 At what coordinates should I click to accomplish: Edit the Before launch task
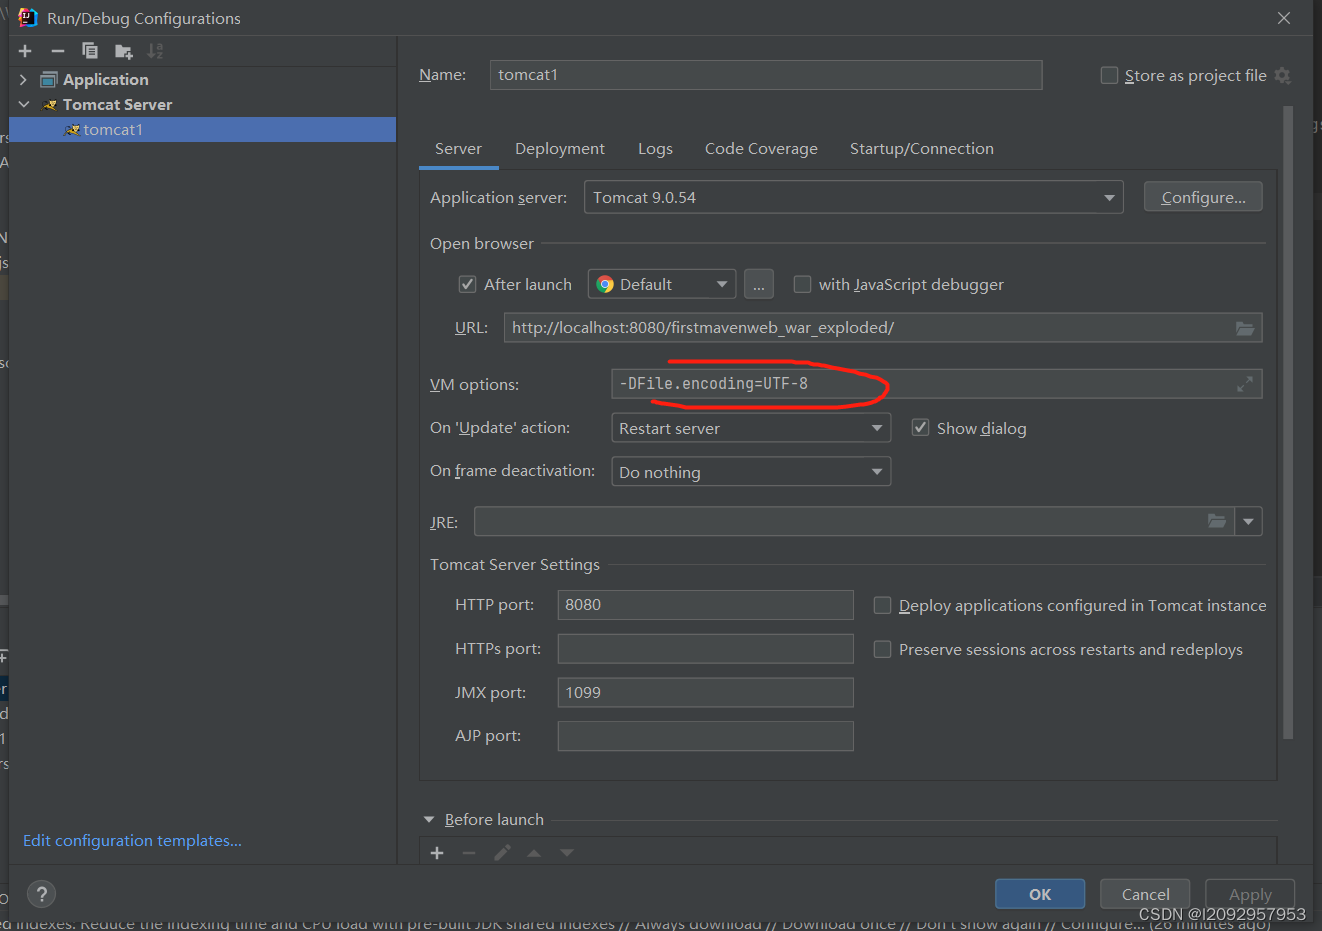(502, 853)
